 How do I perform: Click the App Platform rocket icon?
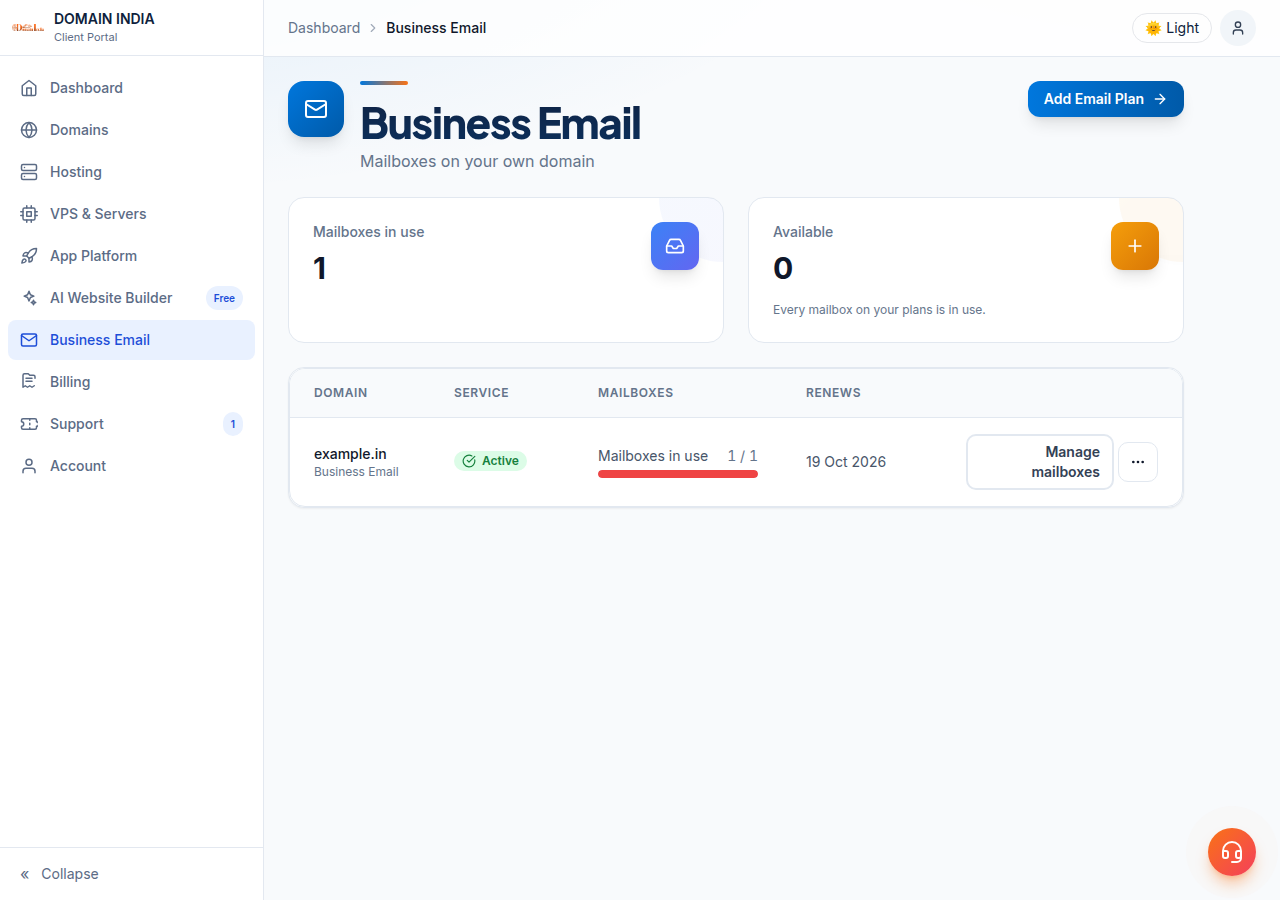tap(29, 256)
